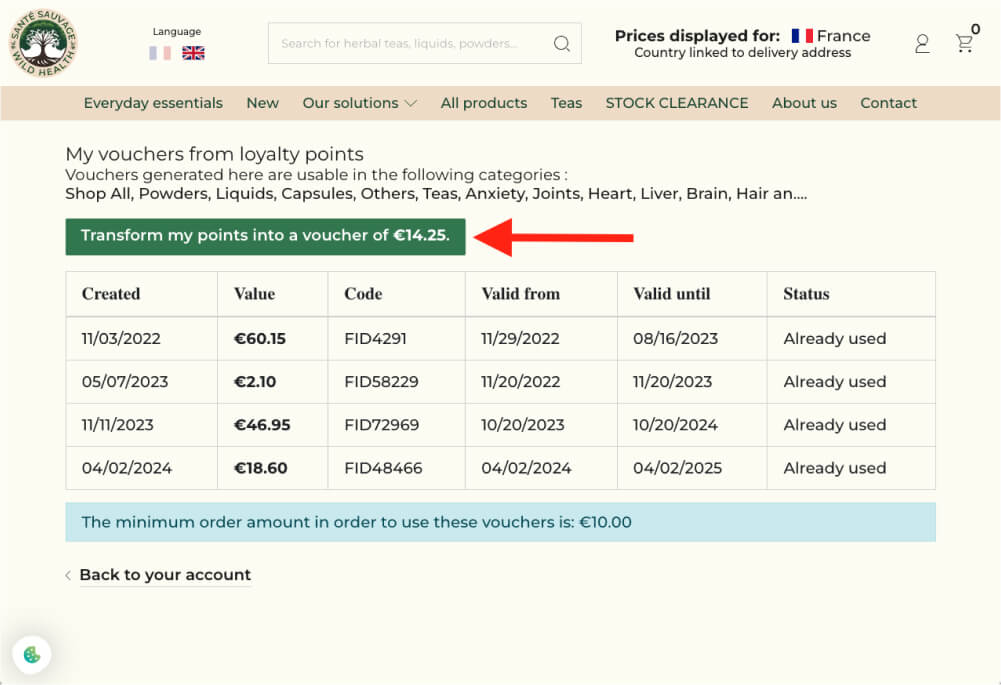Click the Santé Sauvage Wild Health logo

(43, 43)
